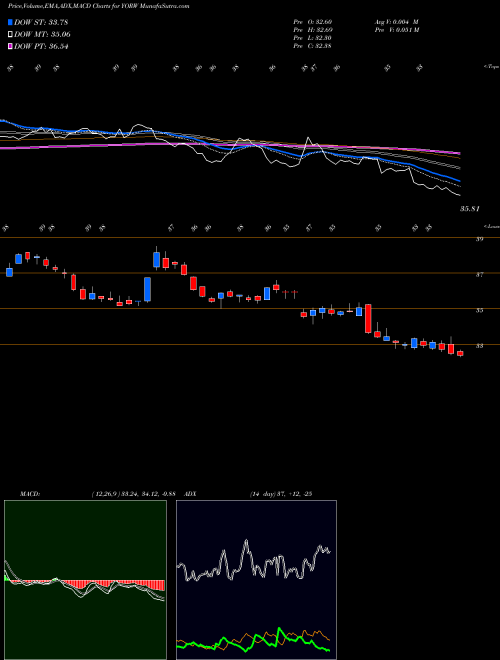Click the 'Avg V: 0.094 M' volume text
This screenshot has width=500, height=660.
tap(396, 22)
